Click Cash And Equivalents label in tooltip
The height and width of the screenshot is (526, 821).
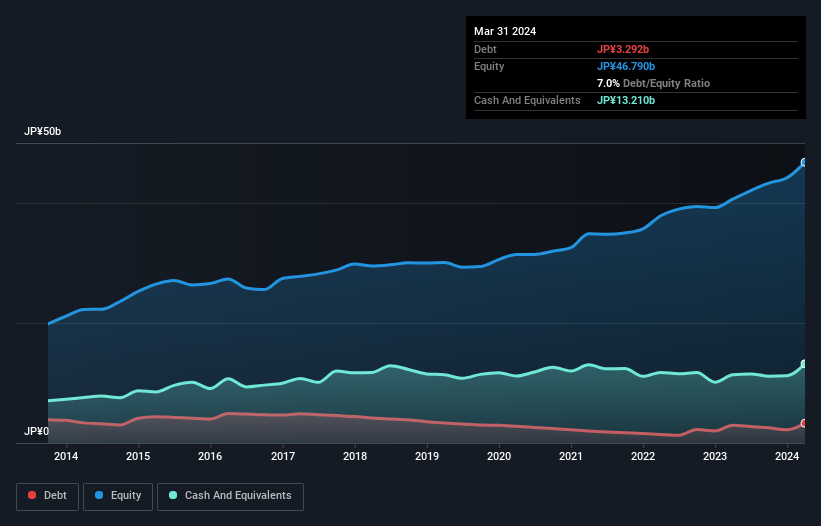(527, 100)
